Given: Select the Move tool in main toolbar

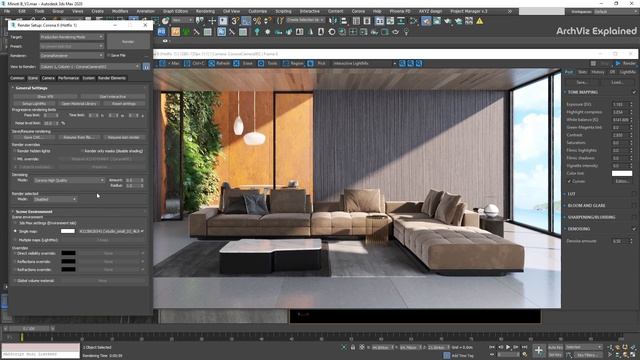Looking at the screenshot, I should [212, 21].
